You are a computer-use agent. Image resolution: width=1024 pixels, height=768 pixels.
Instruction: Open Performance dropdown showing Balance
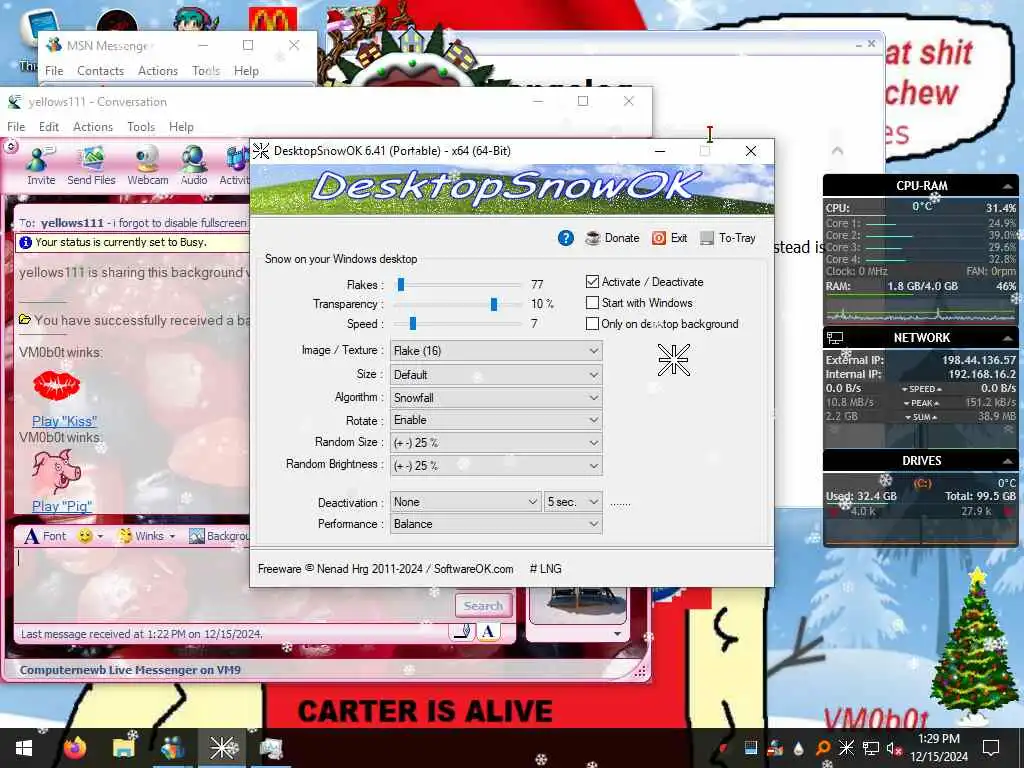496,524
